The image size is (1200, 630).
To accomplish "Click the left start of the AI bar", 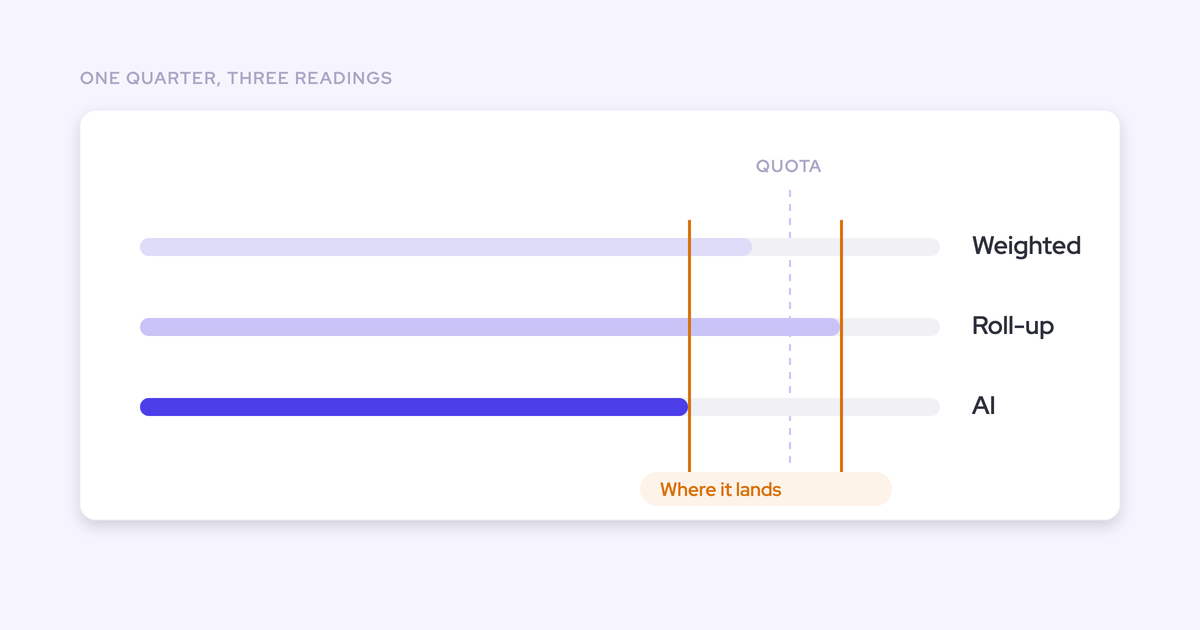I will click(147, 407).
